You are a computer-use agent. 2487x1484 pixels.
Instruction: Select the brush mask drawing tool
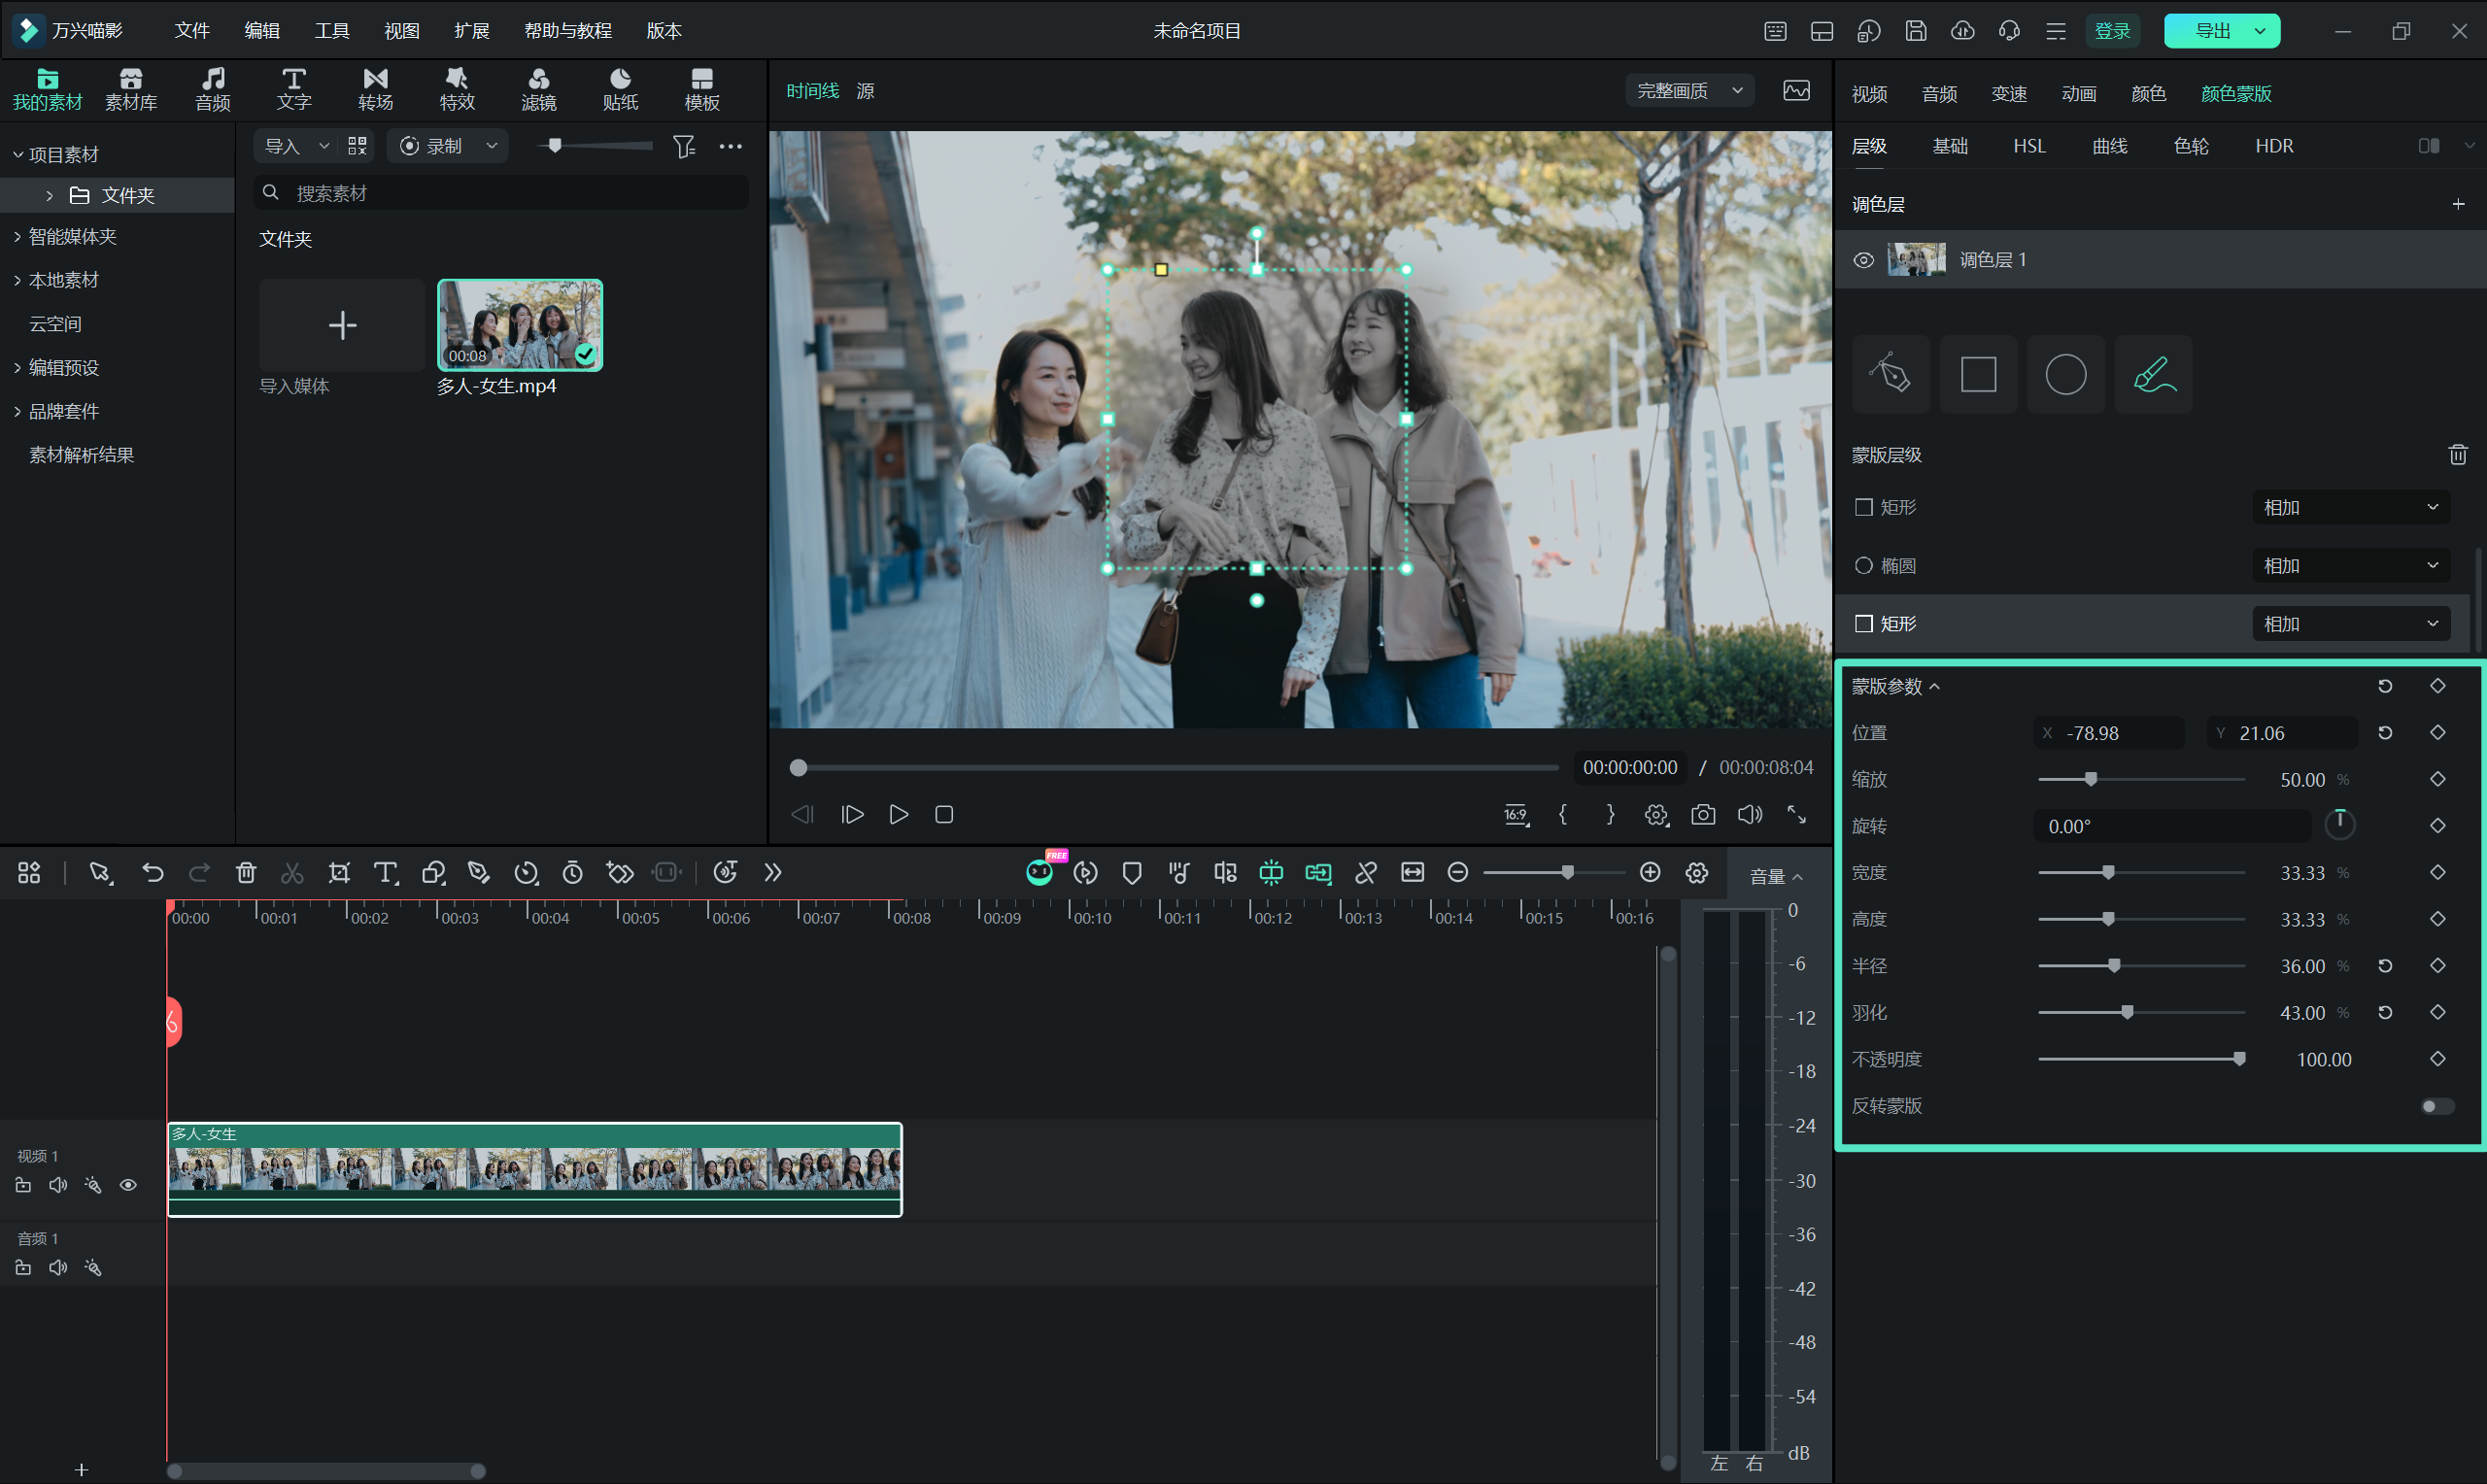2153,374
